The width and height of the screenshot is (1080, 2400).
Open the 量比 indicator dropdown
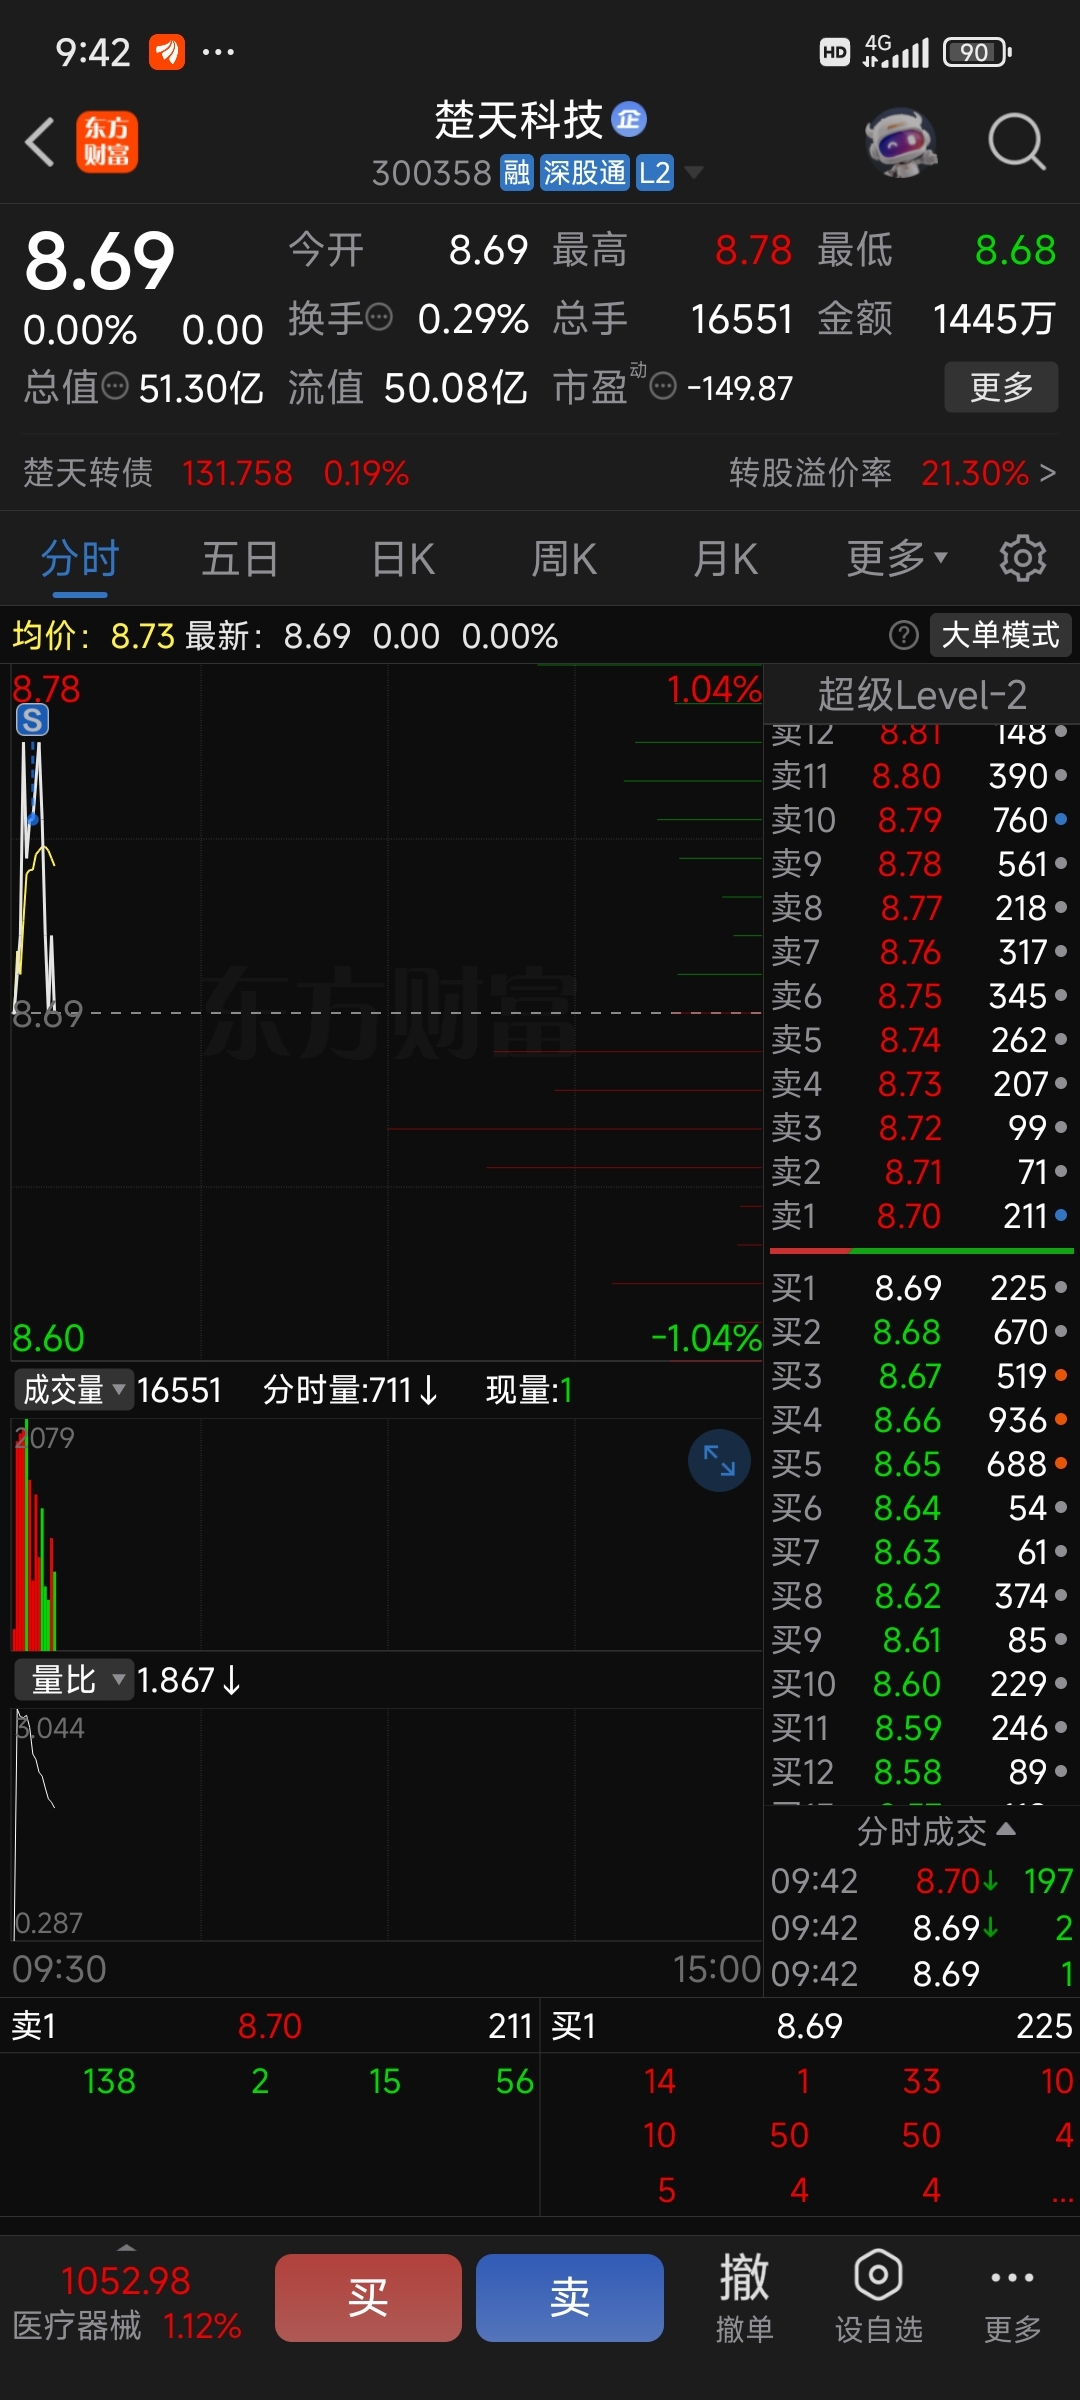(x=74, y=1680)
